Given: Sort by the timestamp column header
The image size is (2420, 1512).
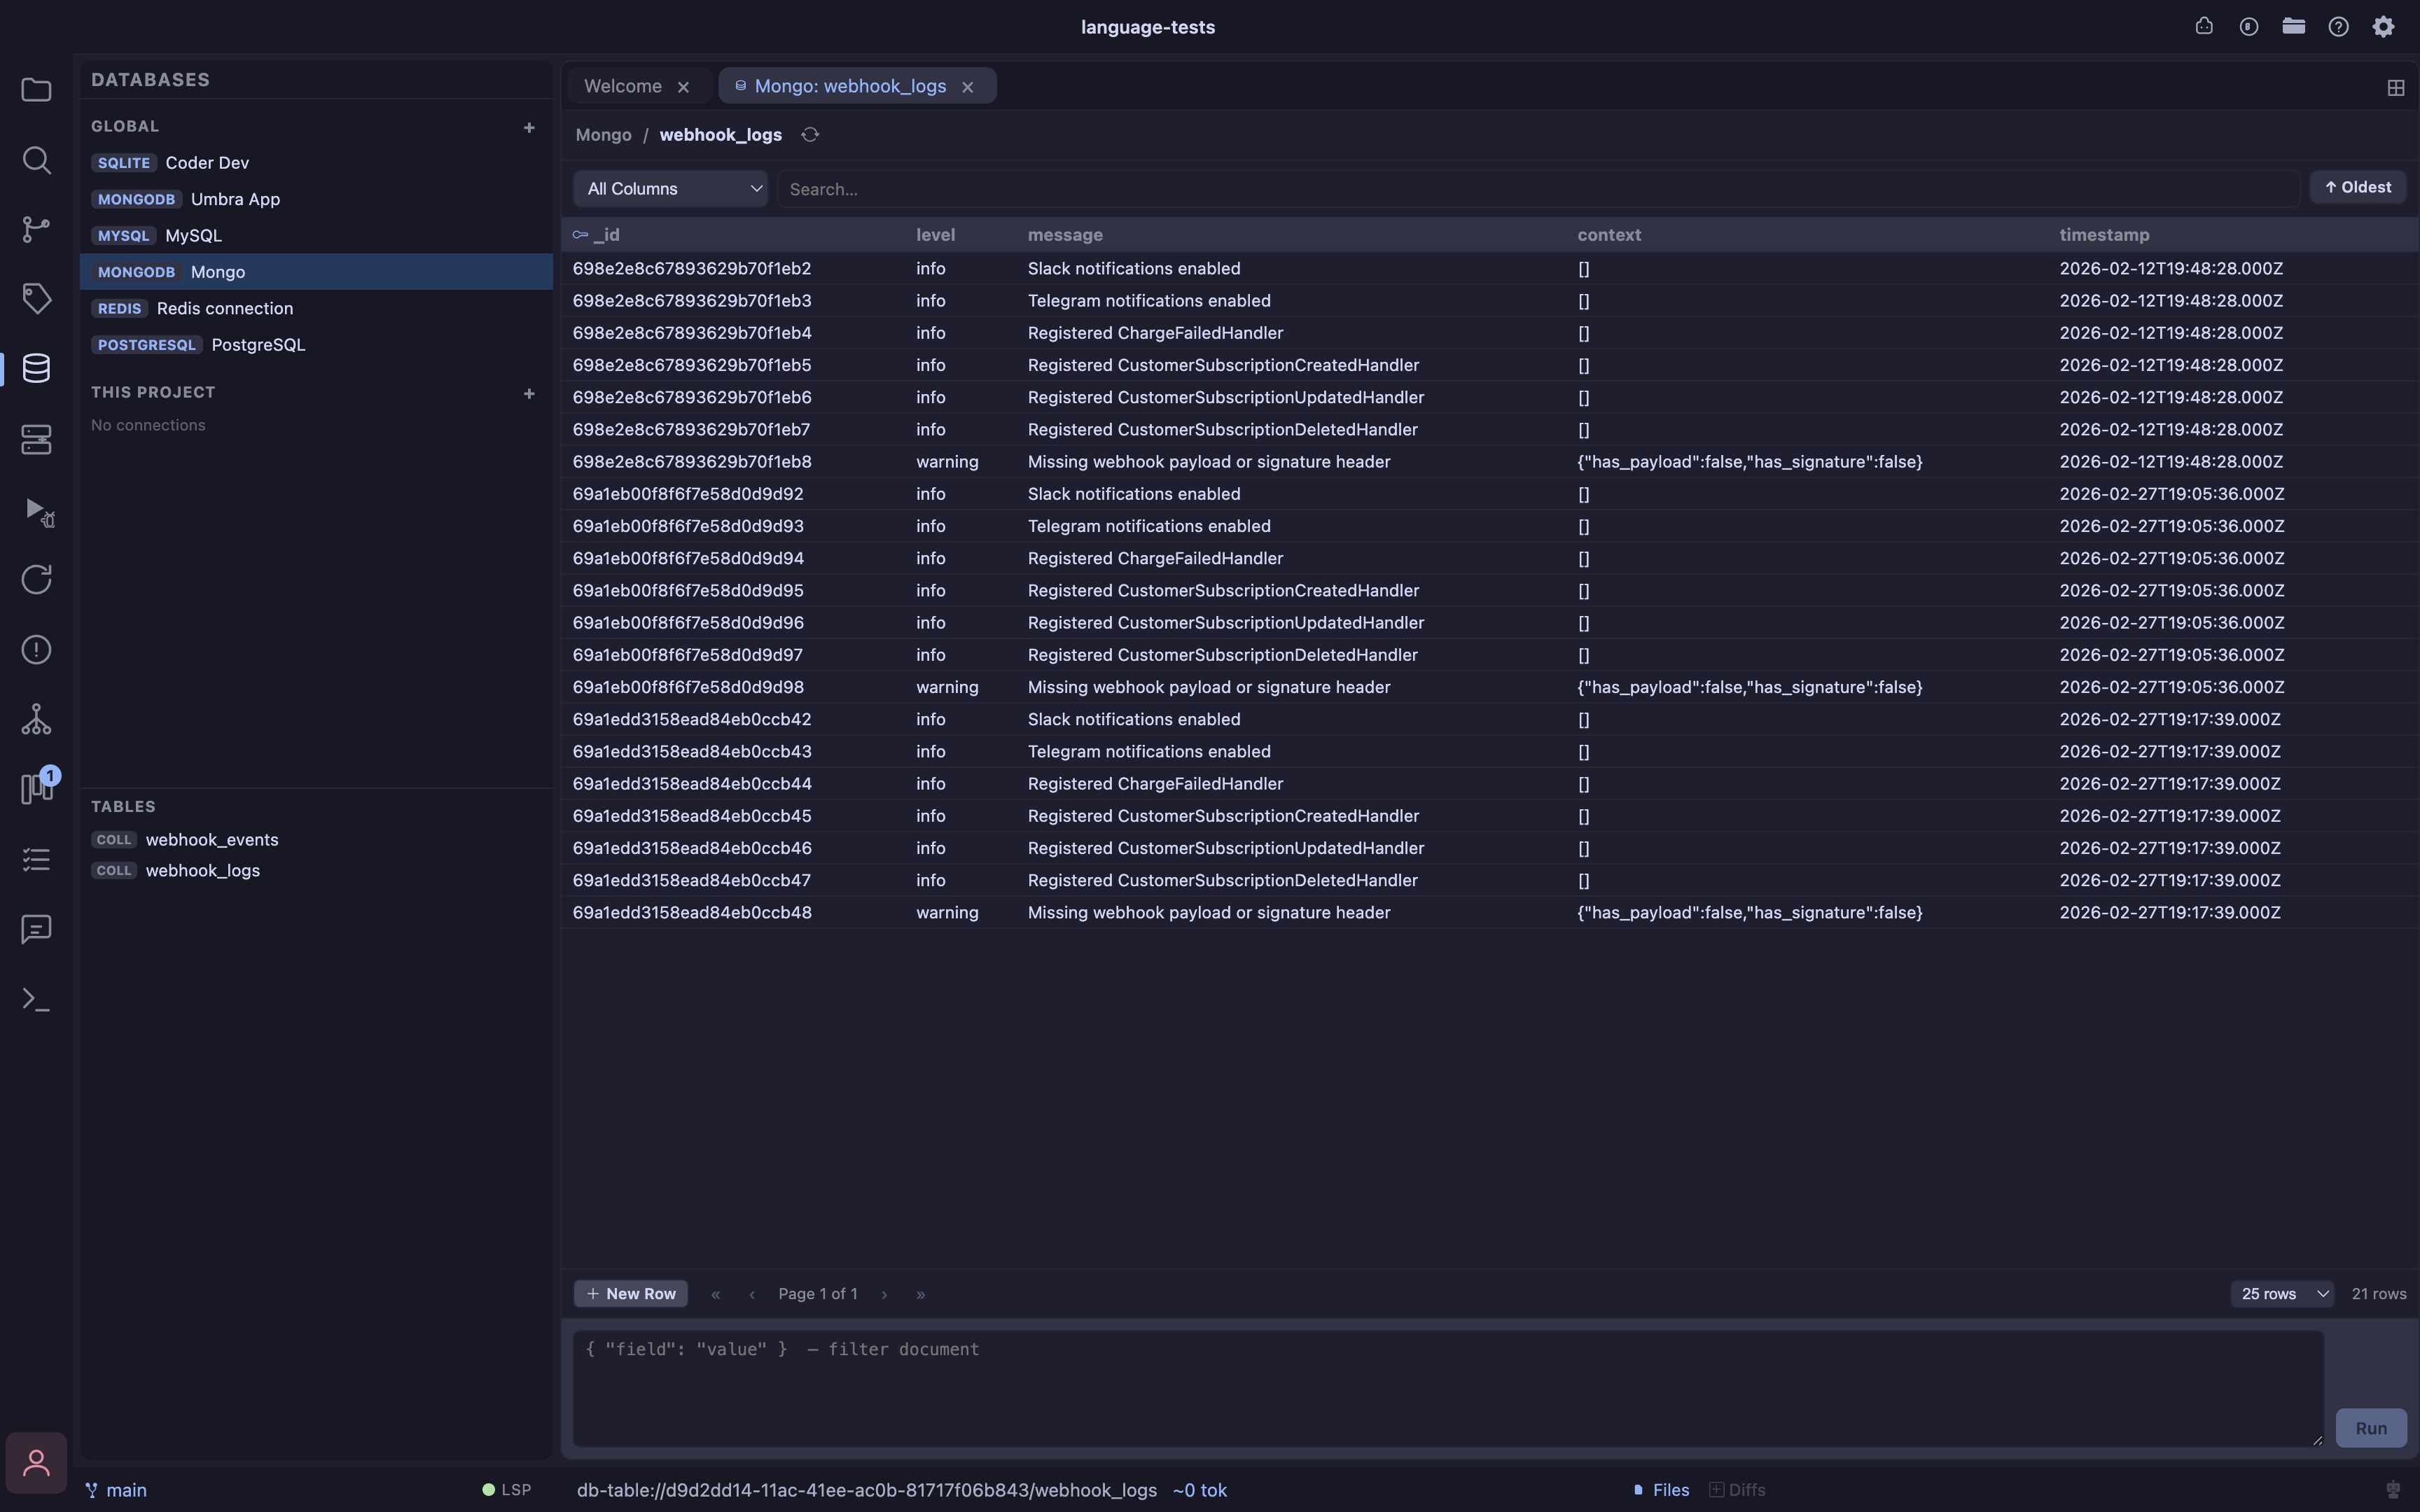Looking at the screenshot, I should pyautogui.click(x=2104, y=235).
